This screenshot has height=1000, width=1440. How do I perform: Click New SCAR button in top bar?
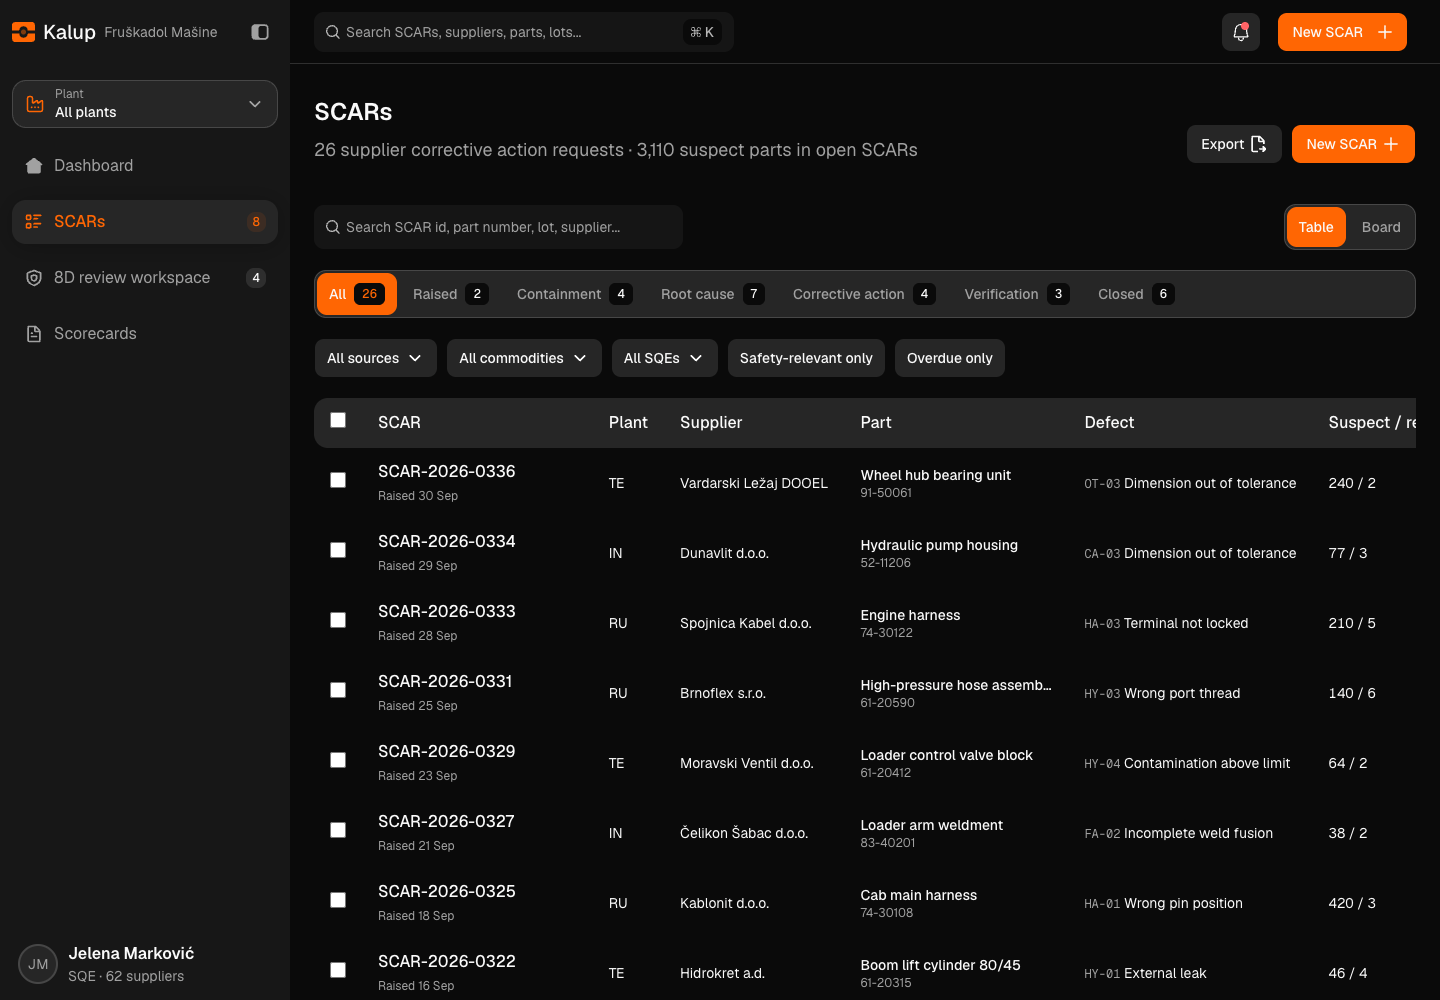click(1342, 32)
